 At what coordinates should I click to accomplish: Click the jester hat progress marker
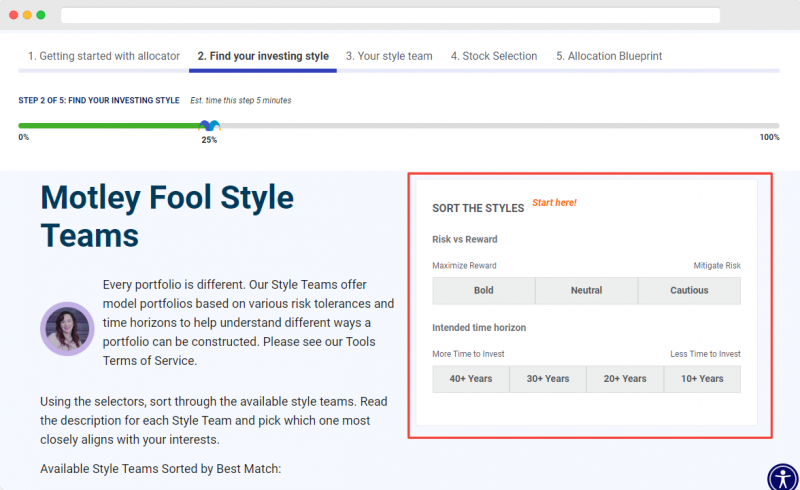210,125
